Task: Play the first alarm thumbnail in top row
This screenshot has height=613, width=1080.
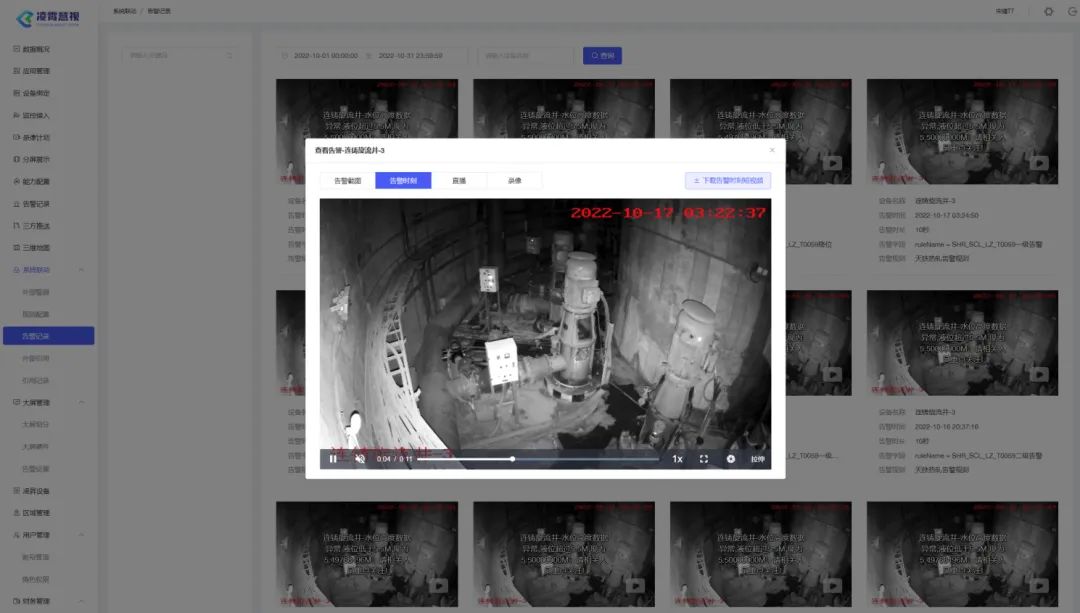Action: 367,131
